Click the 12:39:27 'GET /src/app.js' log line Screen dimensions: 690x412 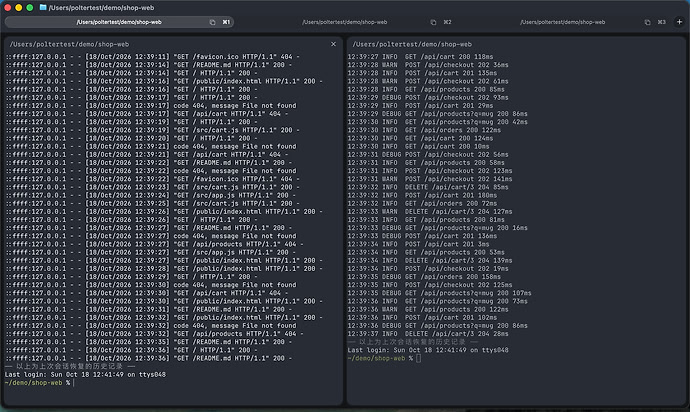[150, 252]
